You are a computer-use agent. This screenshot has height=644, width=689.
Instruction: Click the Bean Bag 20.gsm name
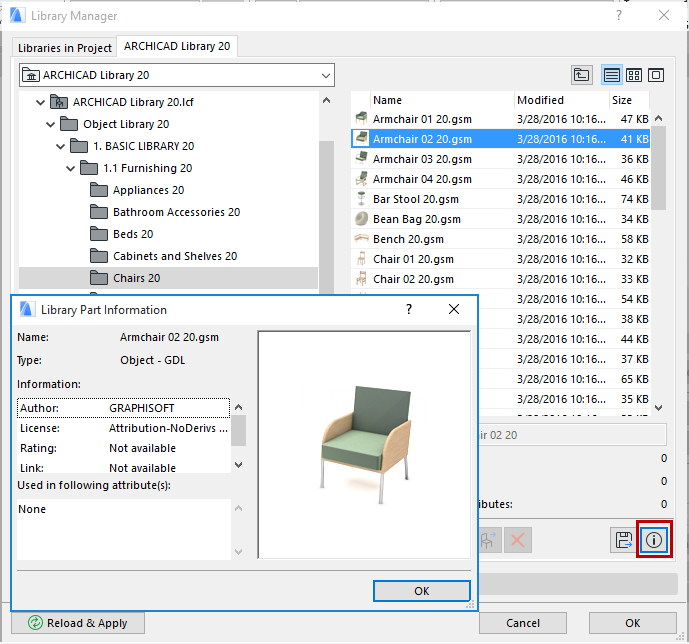pos(417,219)
